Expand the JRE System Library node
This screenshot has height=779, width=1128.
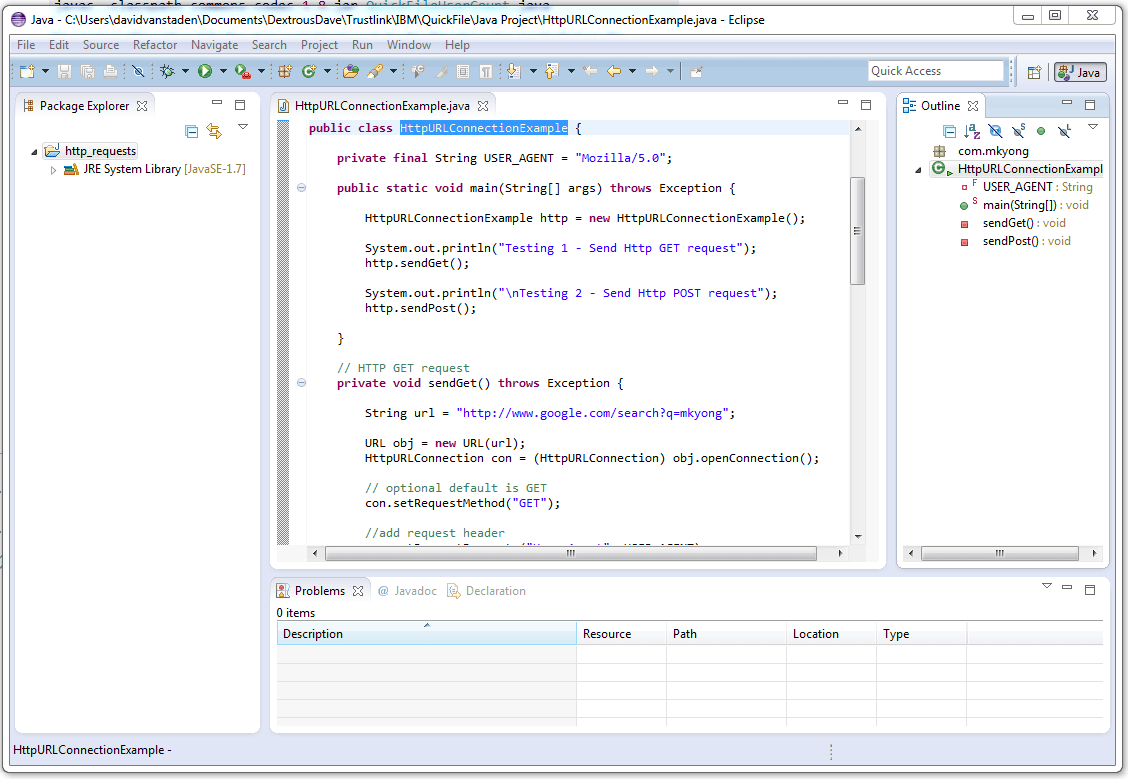53,170
